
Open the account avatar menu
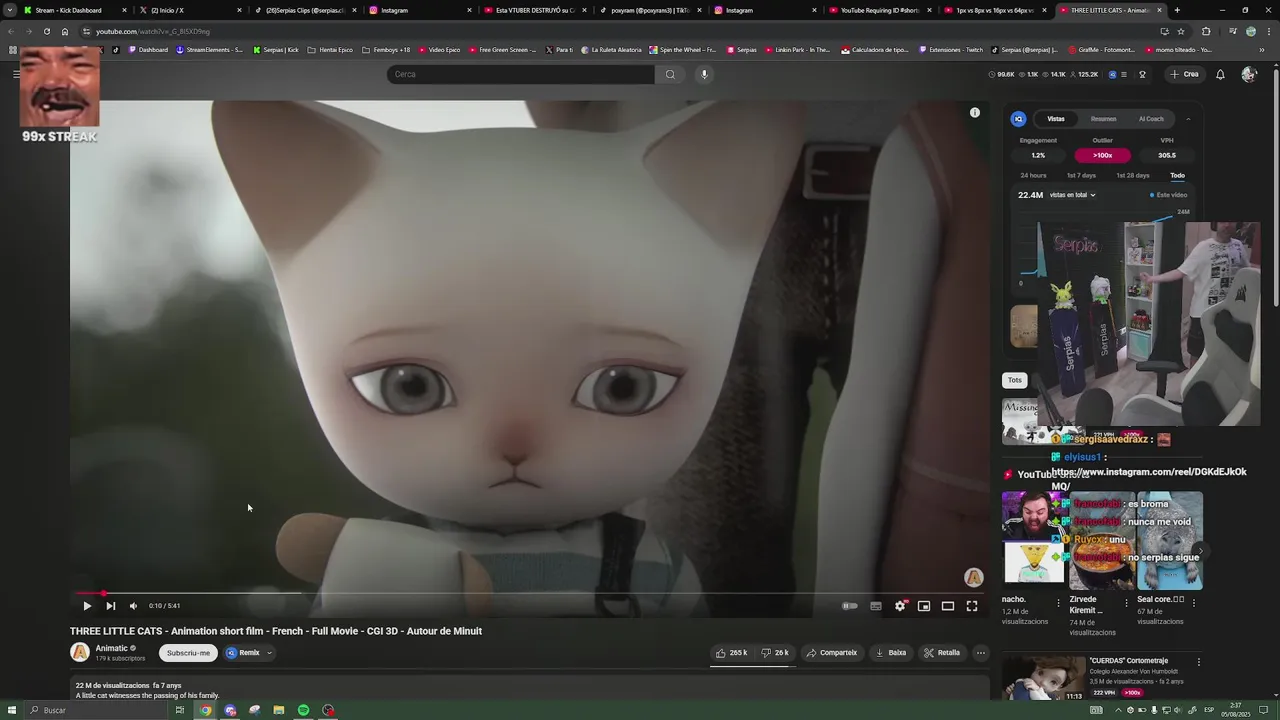pyautogui.click(x=1248, y=74)
